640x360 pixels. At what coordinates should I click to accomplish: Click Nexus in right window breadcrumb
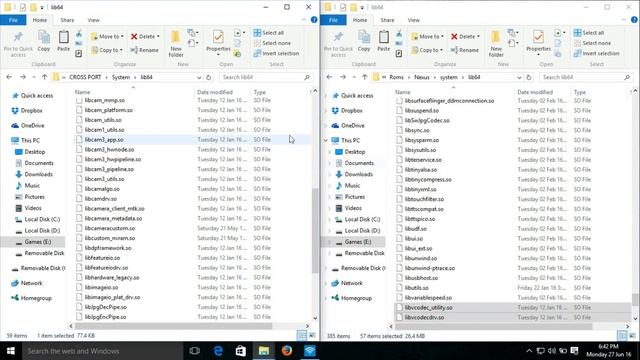(422, 77)
